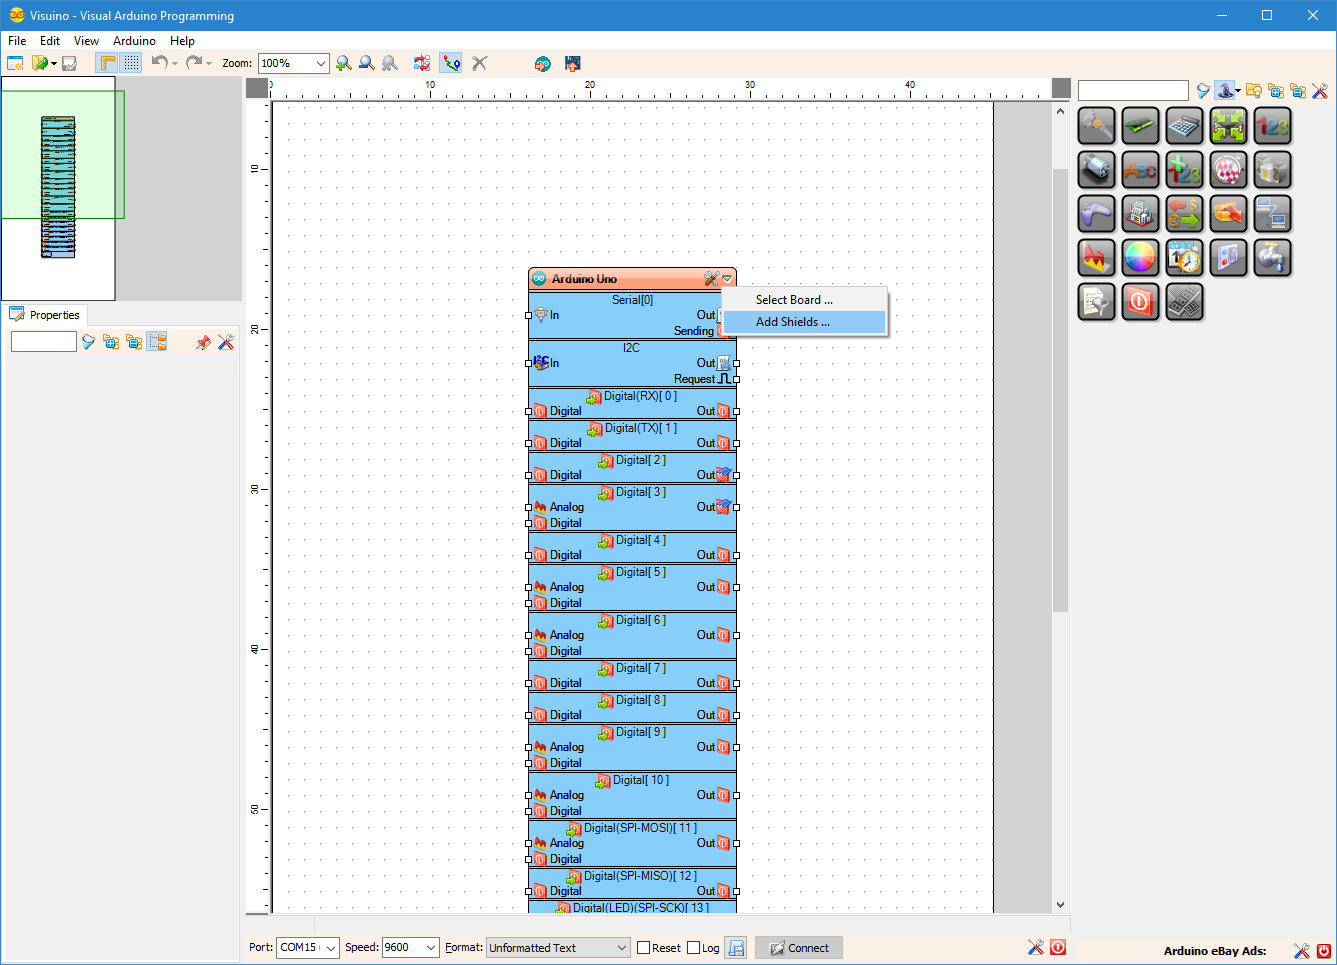Click the pin properties icon
Viewport: 1337px width, 965px height.
click(203, 342)
